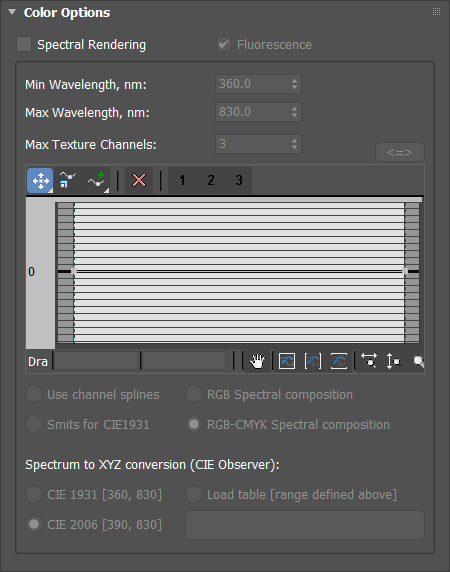Switch to curve channel 3
Screen dimensions: 450x572
[x=239, y=180]
